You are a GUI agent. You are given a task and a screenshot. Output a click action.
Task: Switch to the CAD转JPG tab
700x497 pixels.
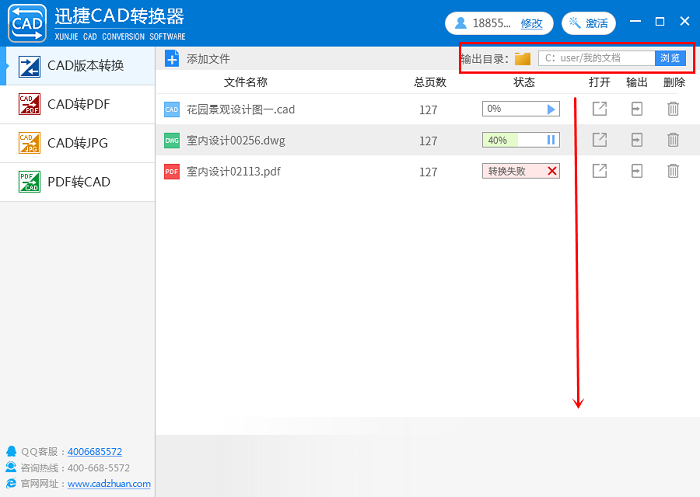click(78, 143)
